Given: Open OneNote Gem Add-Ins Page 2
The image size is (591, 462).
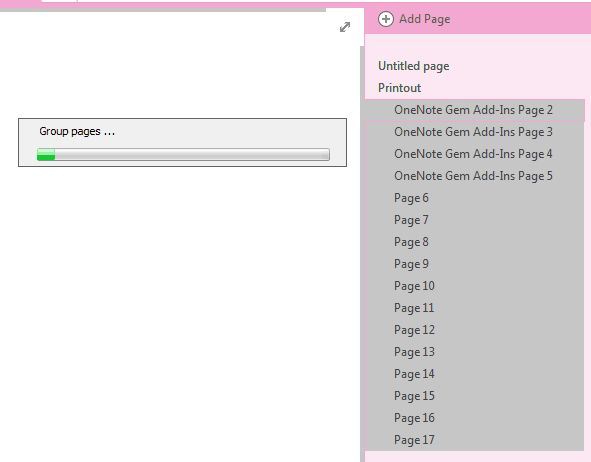Looking at the screenshot, I should (475, 110).
